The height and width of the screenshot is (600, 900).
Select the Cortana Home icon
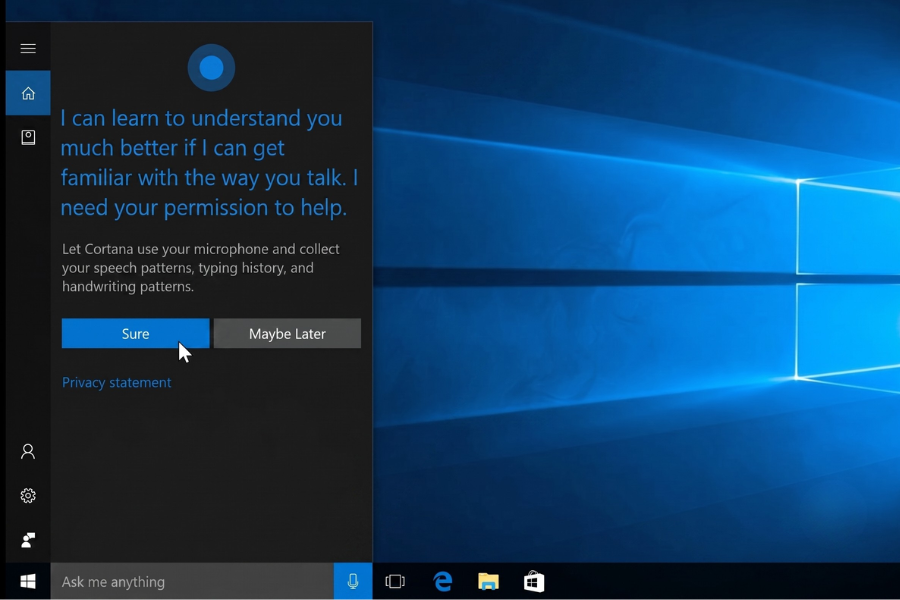[28, 93]
